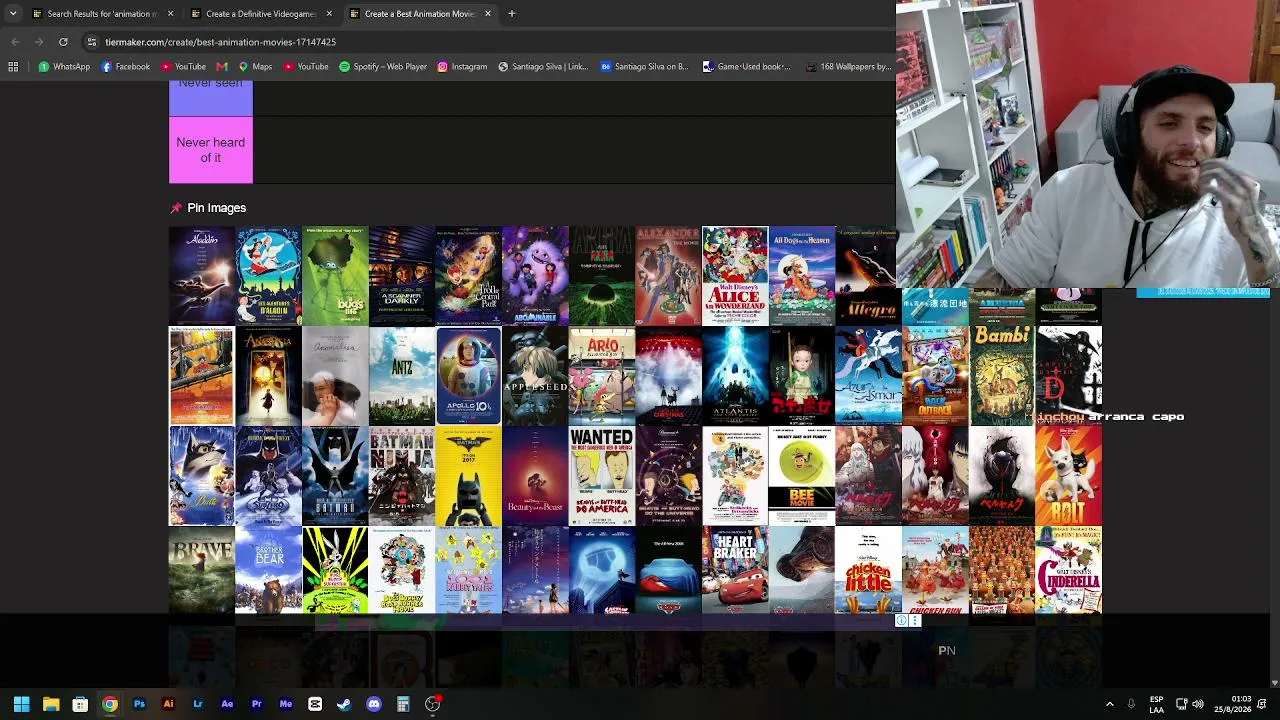Select the Antz movie poster
The height and width of the screenshot is (720, 1280).
402,376
